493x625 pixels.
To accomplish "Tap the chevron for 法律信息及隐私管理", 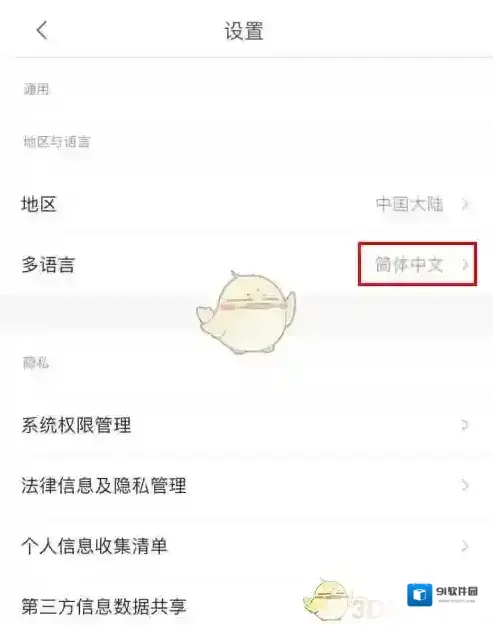I will point(465,485).
